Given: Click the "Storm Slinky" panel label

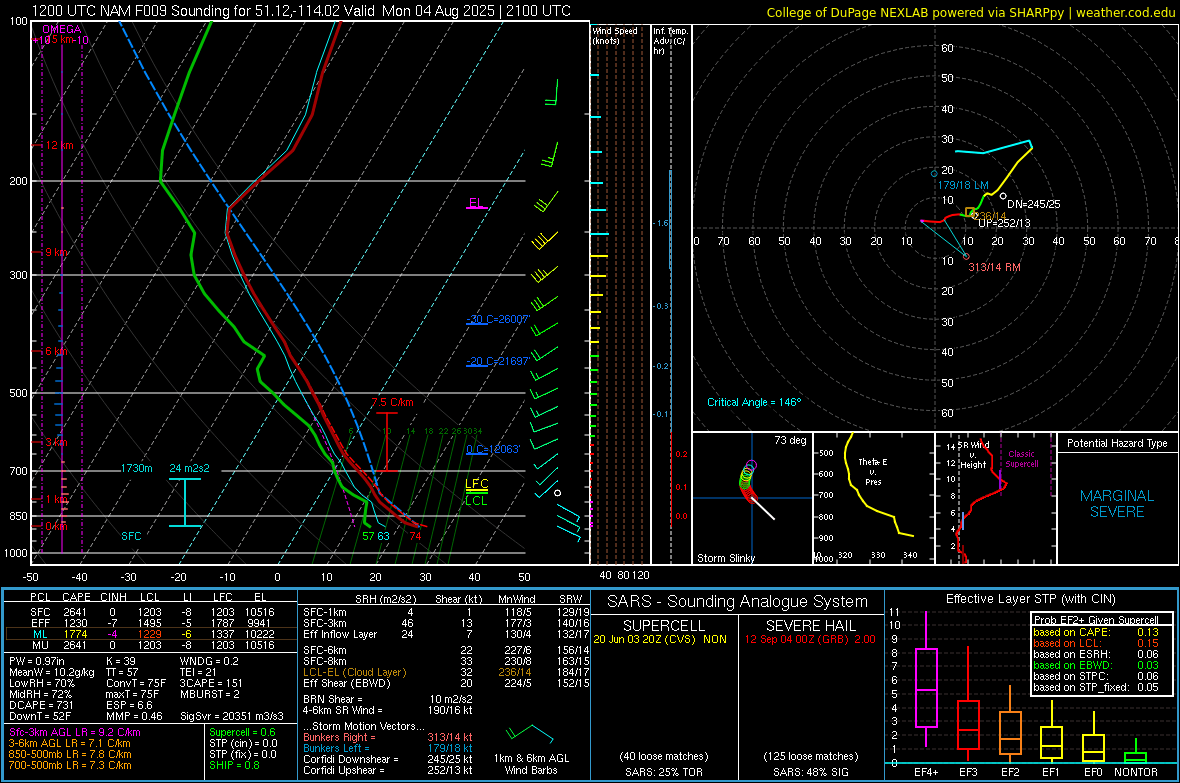Looking at the screenshot, I should click(726, 558).
